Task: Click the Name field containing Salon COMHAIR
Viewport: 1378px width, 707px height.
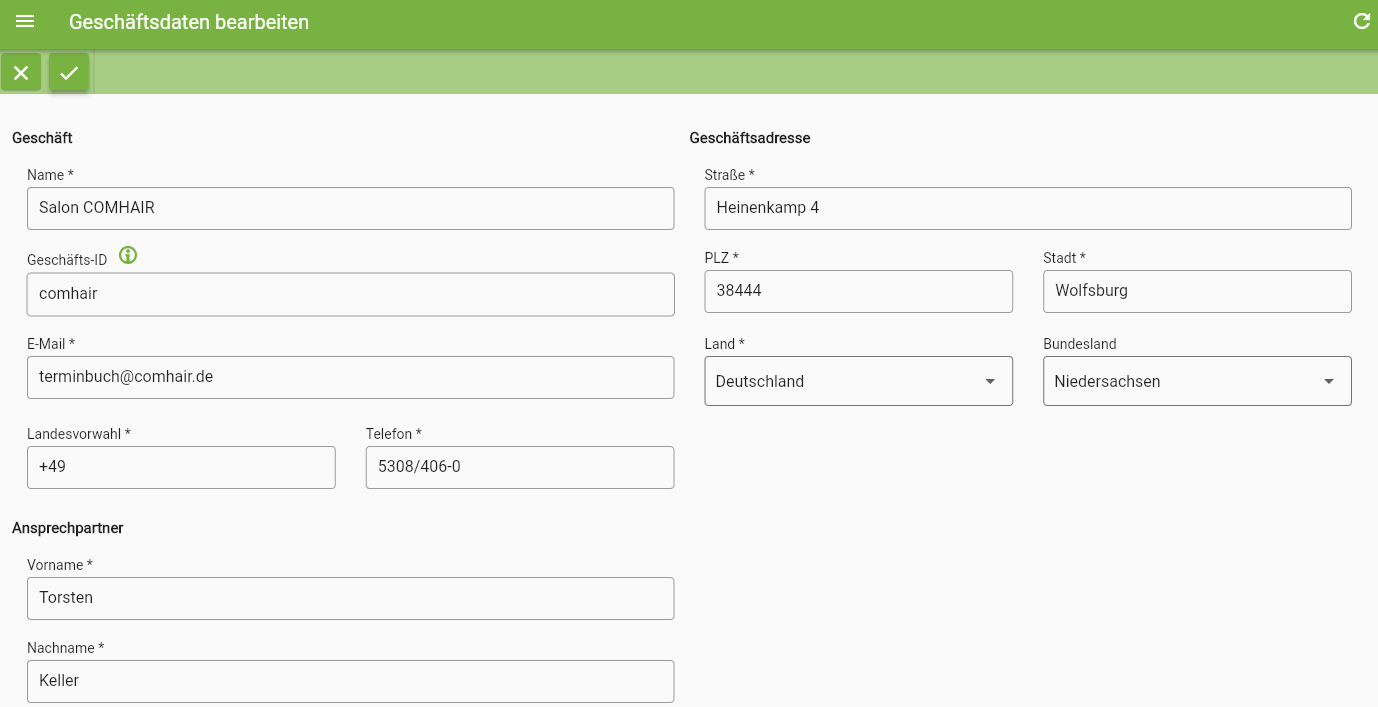Action: pyautogui.click(x=350, y=208)
